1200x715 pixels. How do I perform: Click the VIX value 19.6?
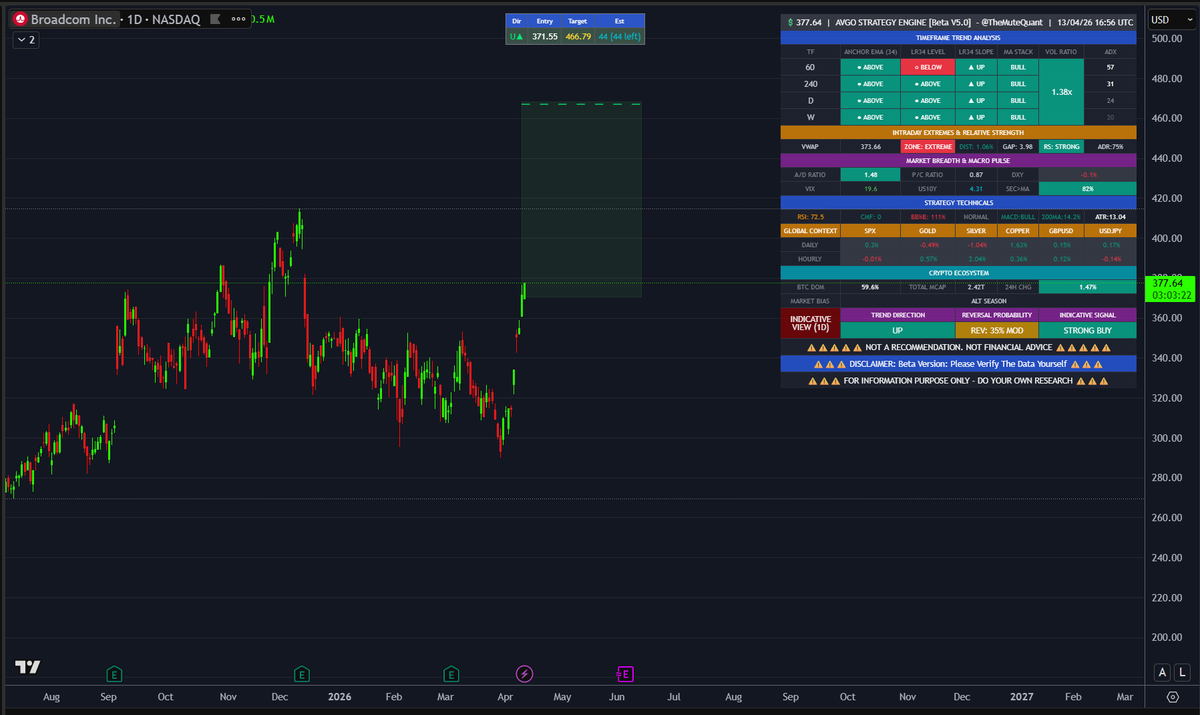coord(870,188)
